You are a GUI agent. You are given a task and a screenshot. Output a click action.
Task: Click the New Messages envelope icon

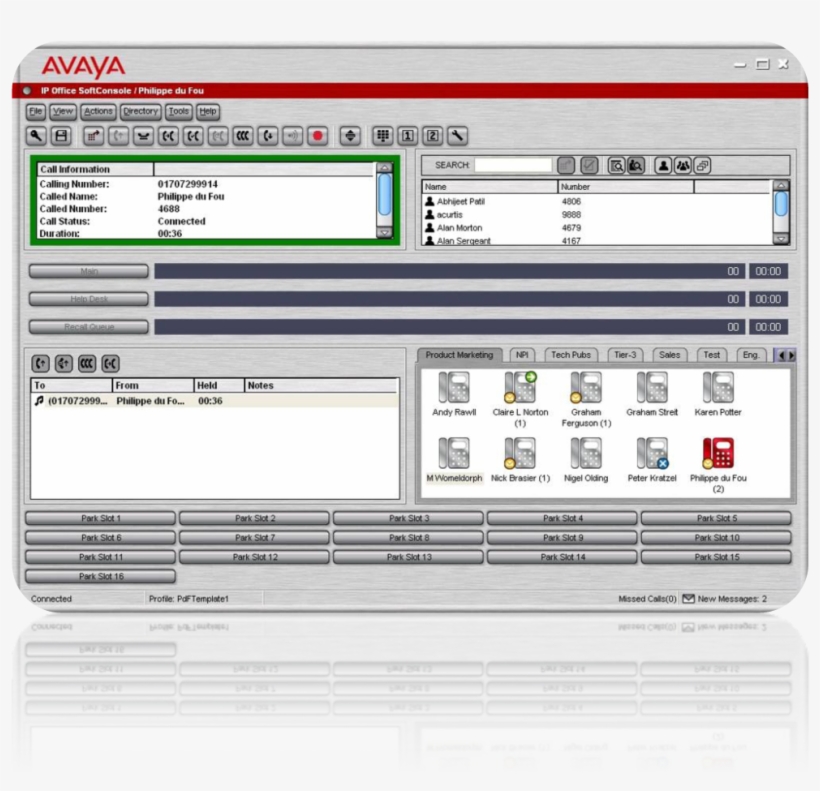pos(688,599)
